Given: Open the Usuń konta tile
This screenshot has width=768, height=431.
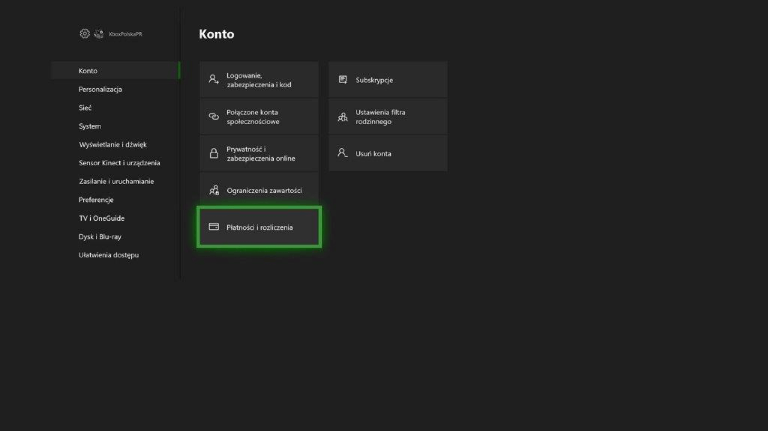Looking at the screenshot, I should click(388, 153).
